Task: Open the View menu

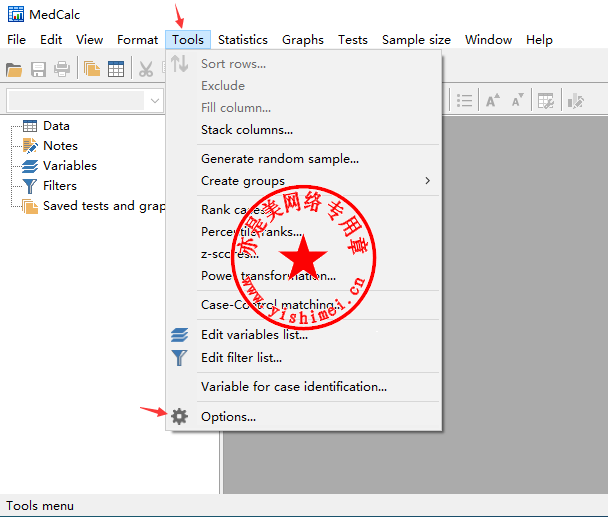Action: [x=90, y=40]
